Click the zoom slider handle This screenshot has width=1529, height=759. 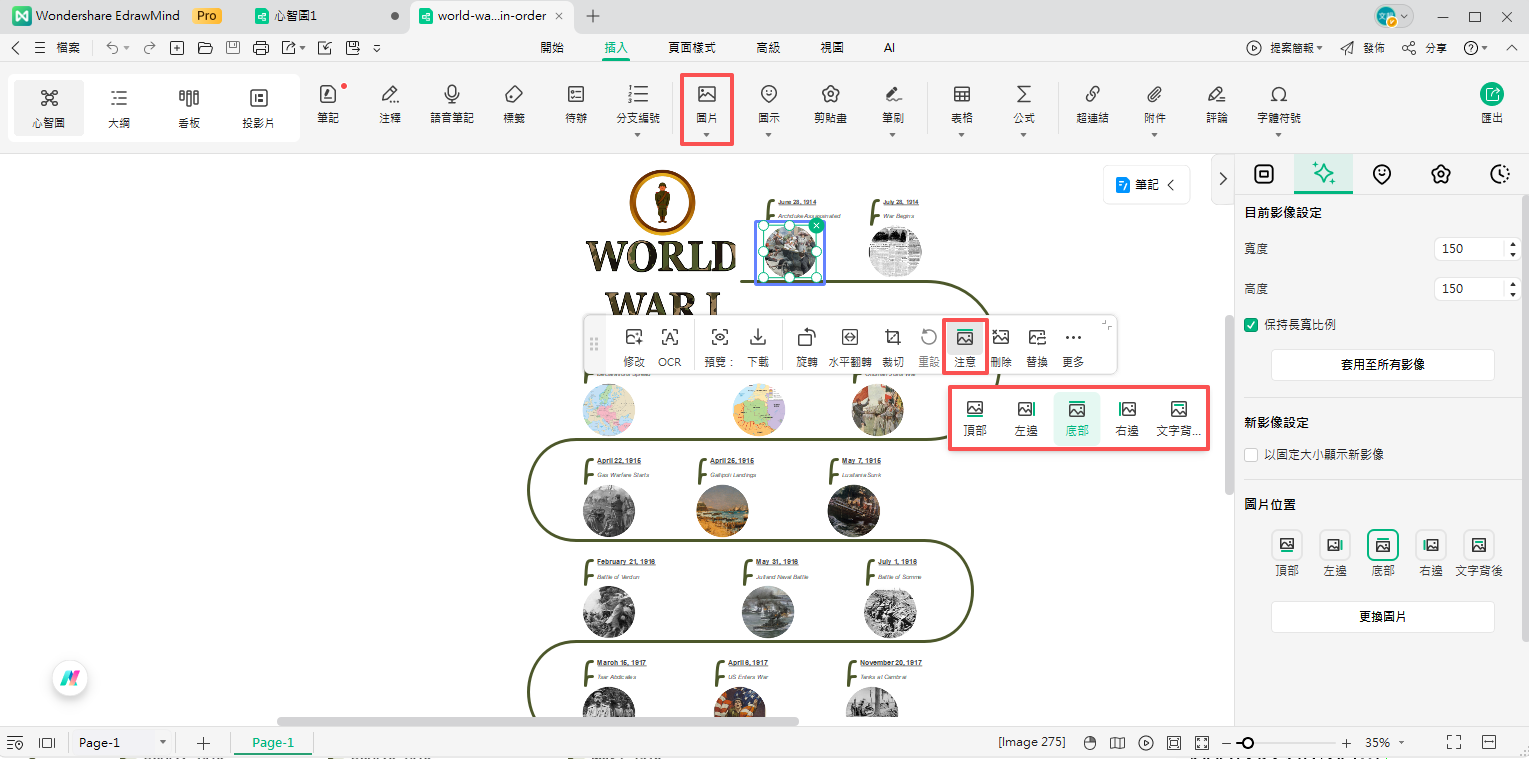click(1247, 743)
